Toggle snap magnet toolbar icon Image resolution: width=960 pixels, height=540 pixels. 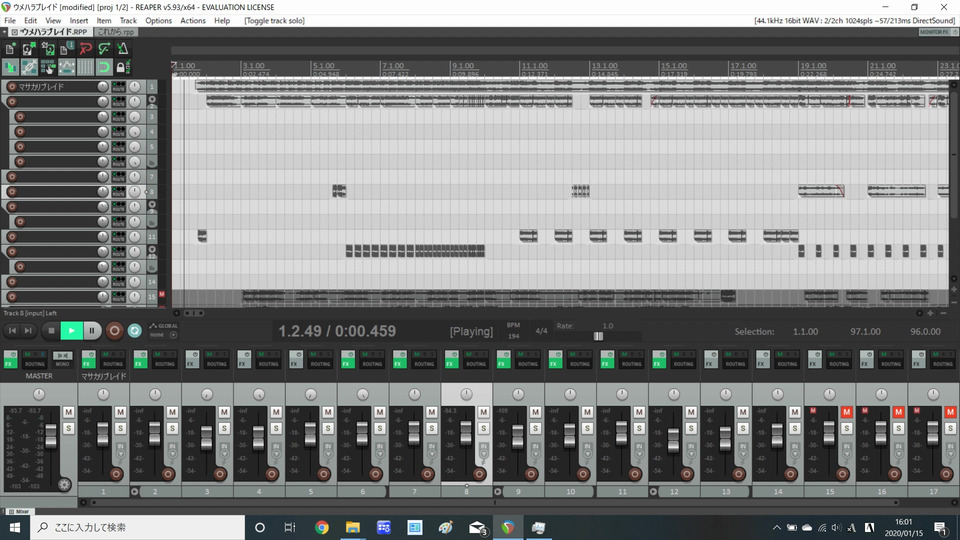click(103, 67)
